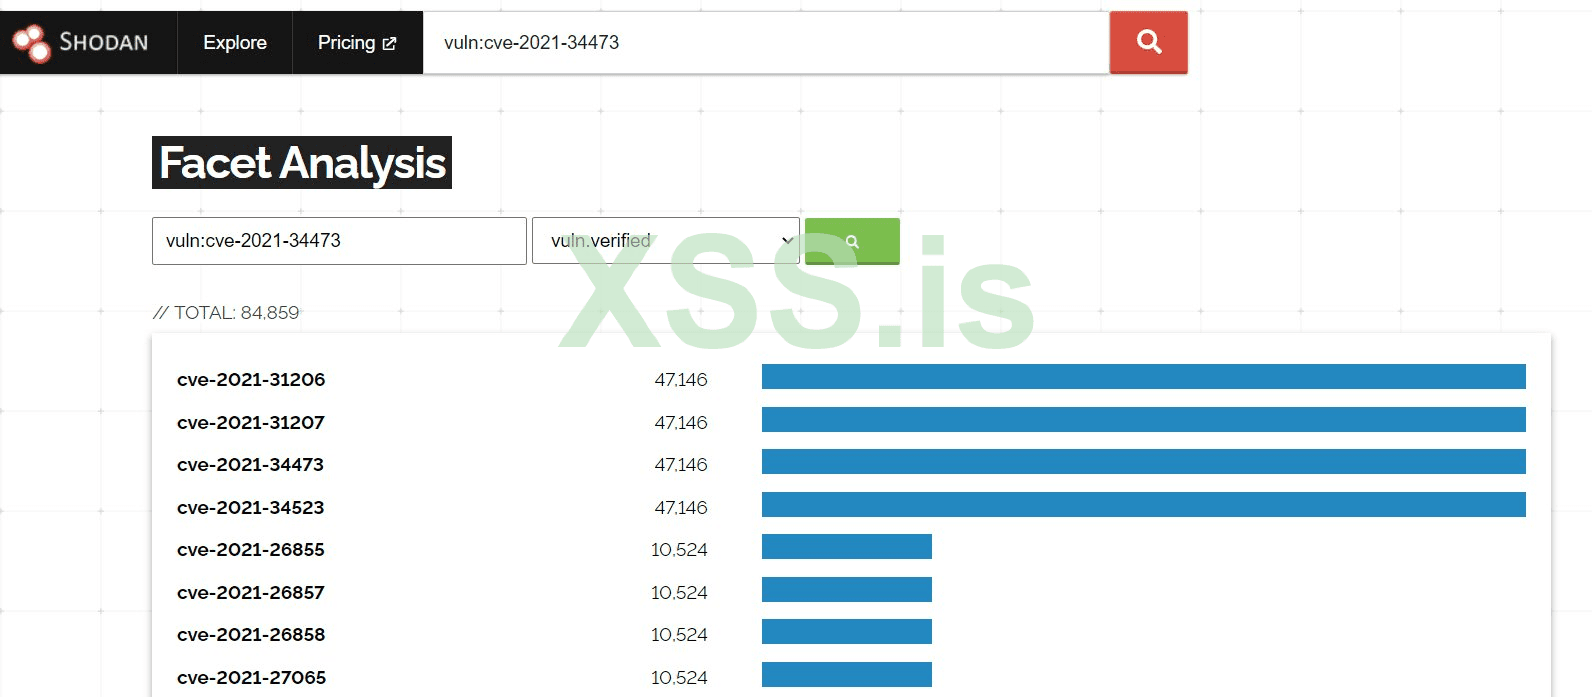Click the blue bar for cve-2021-34473
The width and height of the screenshot is (1592, 697).
coord(1144,461)
